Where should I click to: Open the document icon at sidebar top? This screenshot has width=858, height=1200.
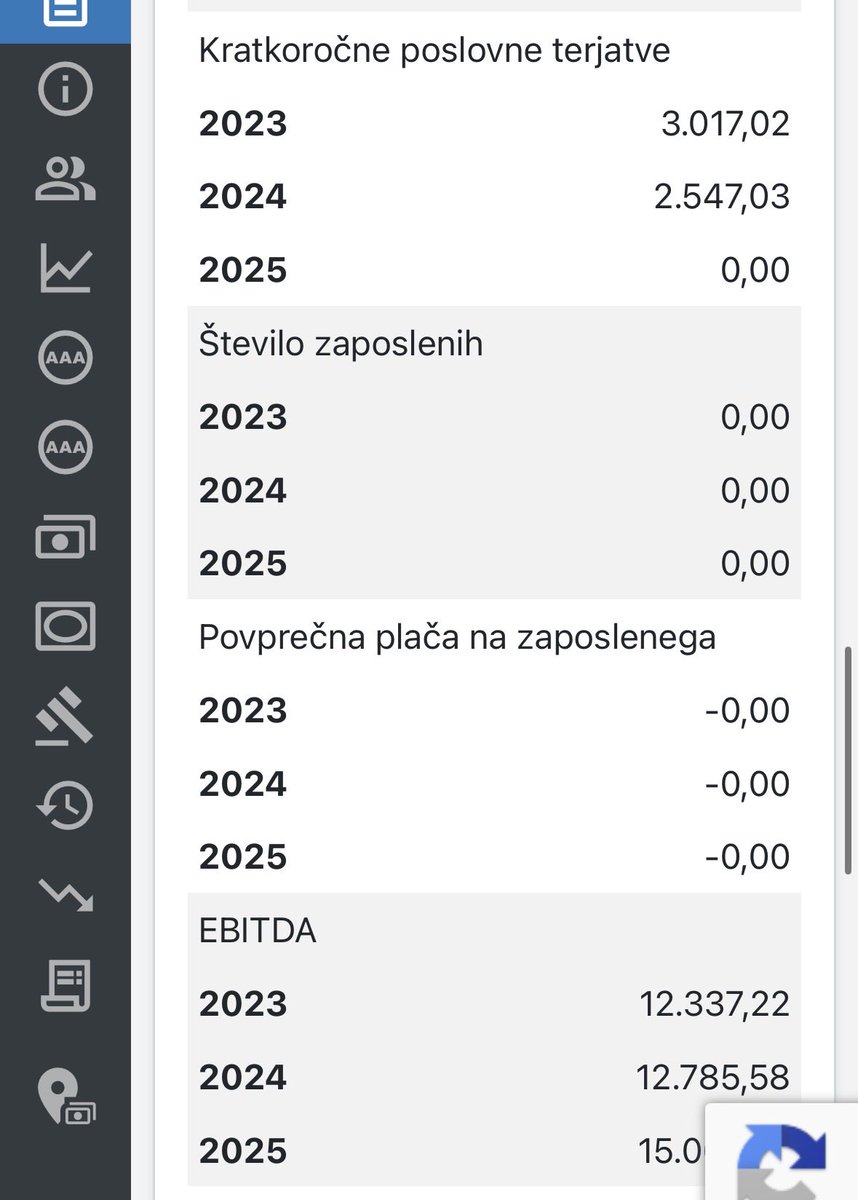(x=65, y=10)
